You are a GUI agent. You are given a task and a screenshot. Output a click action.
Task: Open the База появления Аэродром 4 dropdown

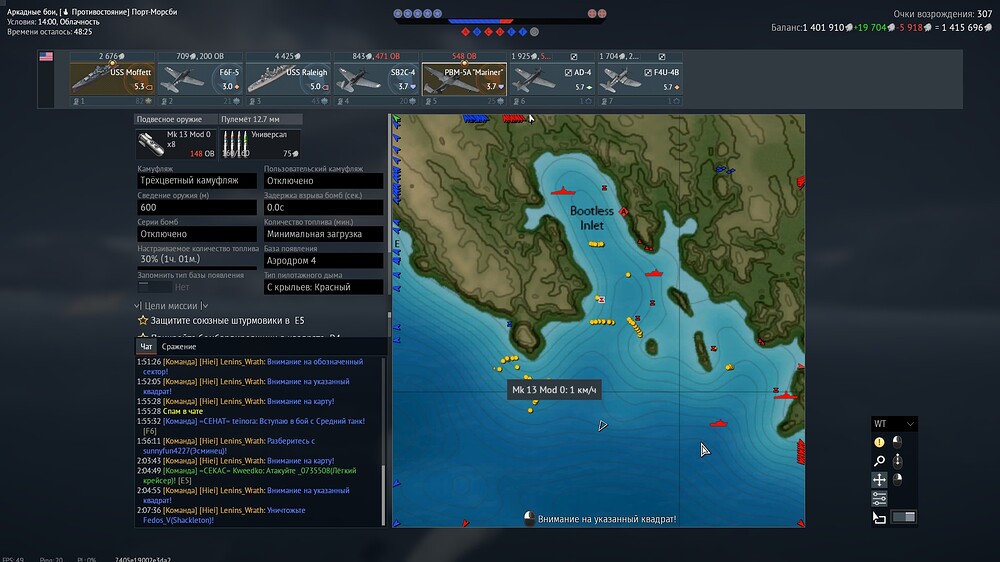[323, 260]
